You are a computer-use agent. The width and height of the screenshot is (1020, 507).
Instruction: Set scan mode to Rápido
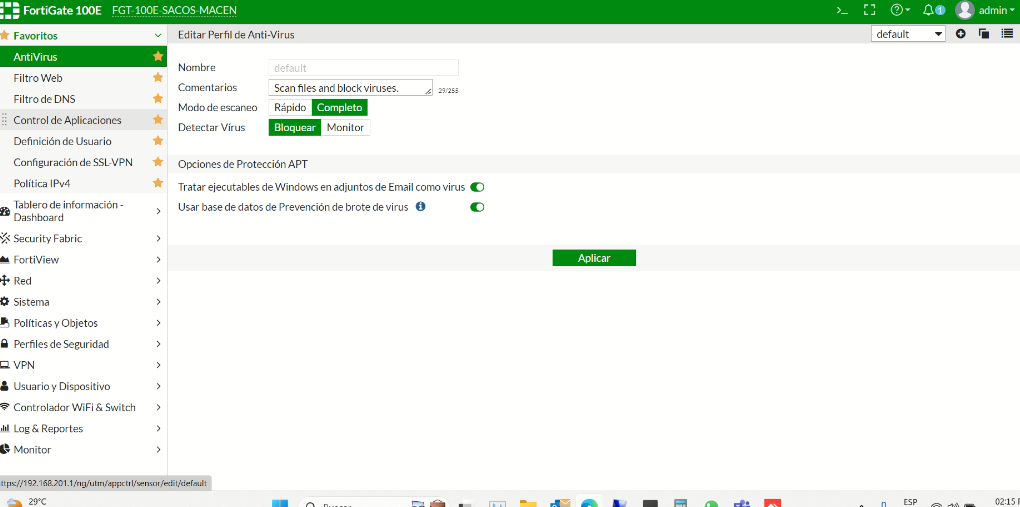point(290,107)
